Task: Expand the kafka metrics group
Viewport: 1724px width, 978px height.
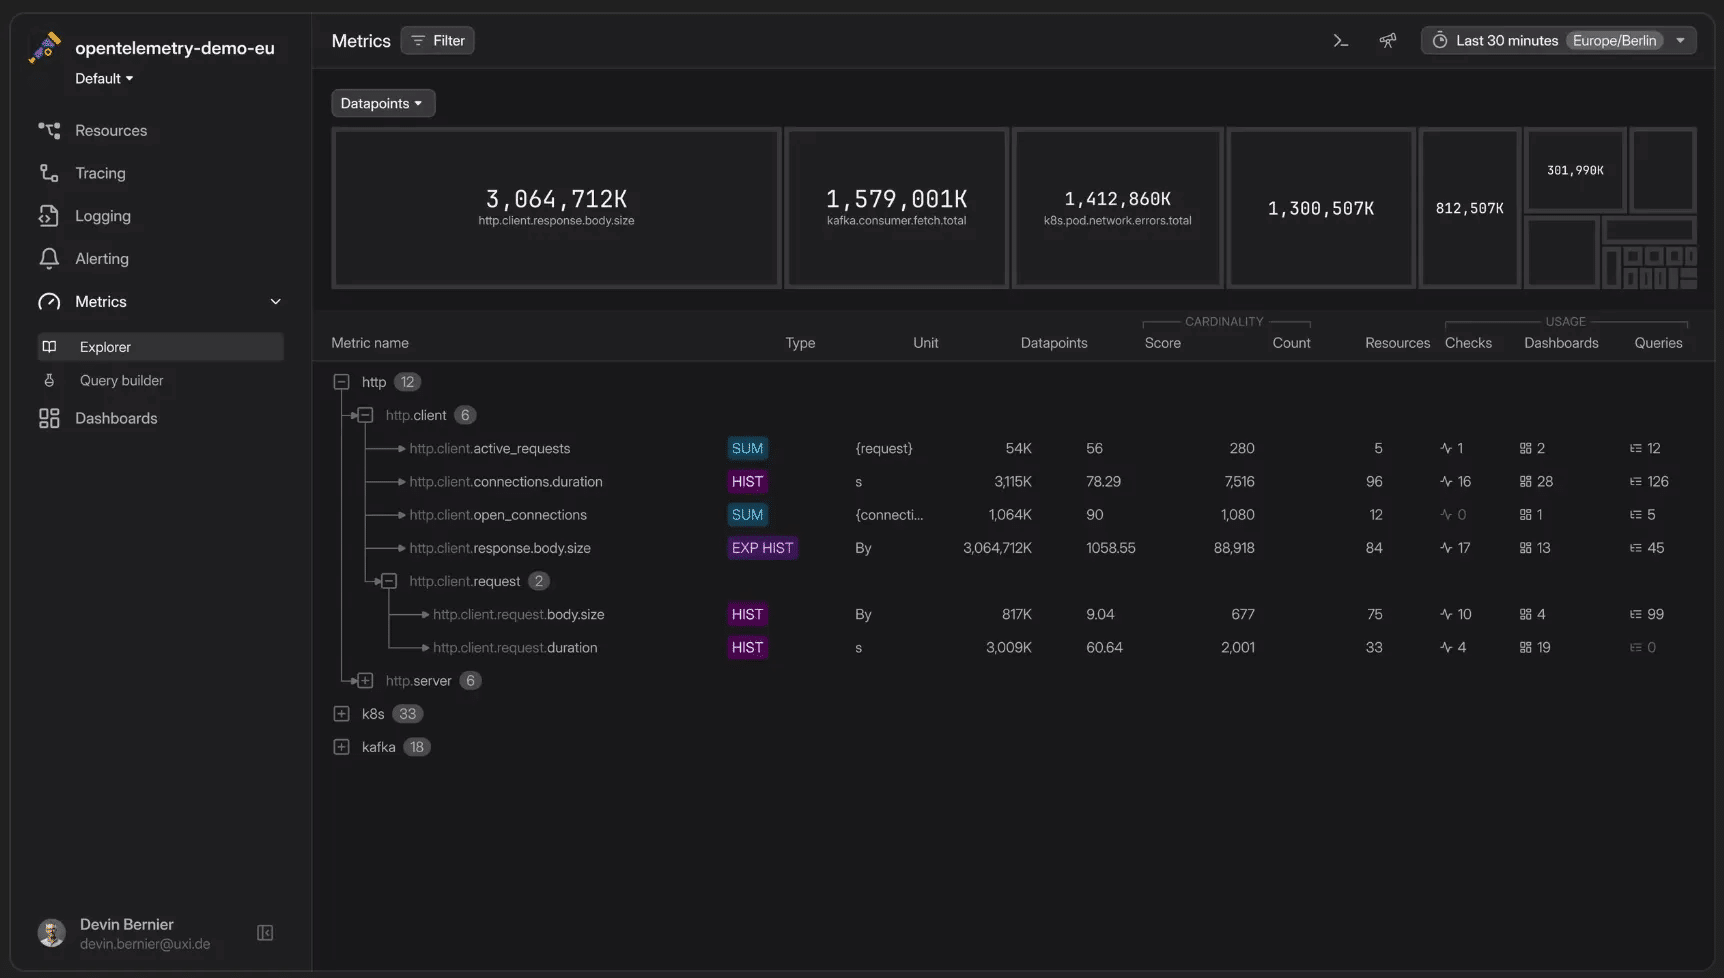Action: 342,746
